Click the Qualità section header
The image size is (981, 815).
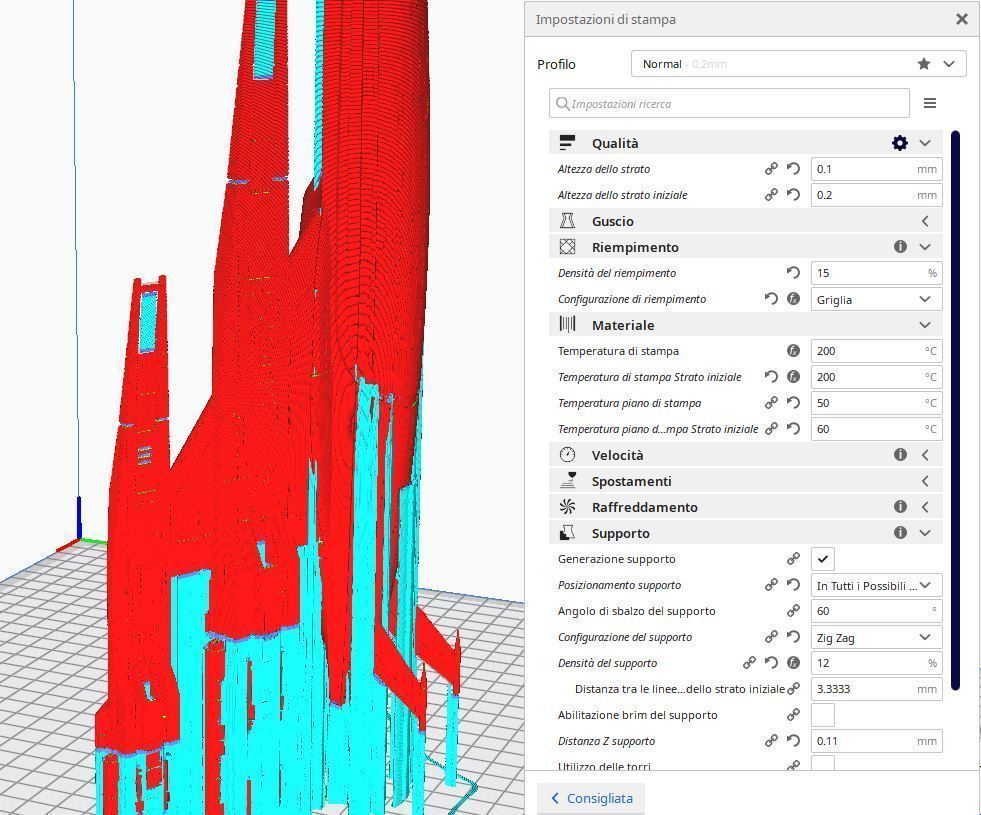click(746, 143)
